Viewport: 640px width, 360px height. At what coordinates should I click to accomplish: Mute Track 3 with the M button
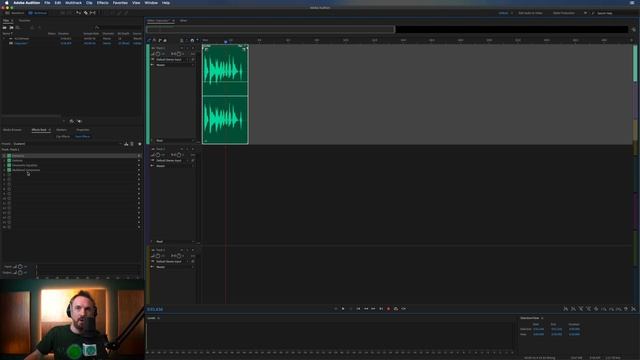(x=182, y=250)
